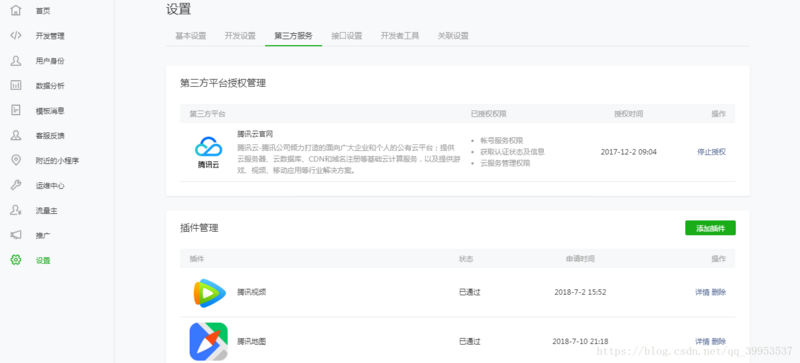Select 推广 in the sidebar

(43, 236)
